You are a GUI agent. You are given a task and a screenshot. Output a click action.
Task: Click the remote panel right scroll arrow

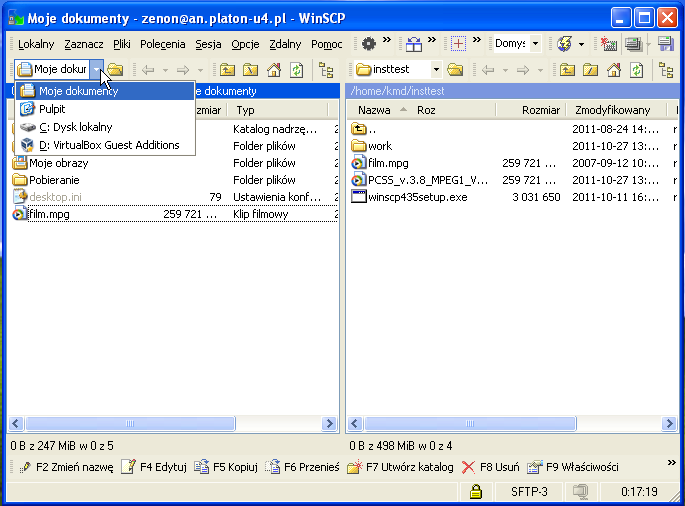tap(669, 423)
